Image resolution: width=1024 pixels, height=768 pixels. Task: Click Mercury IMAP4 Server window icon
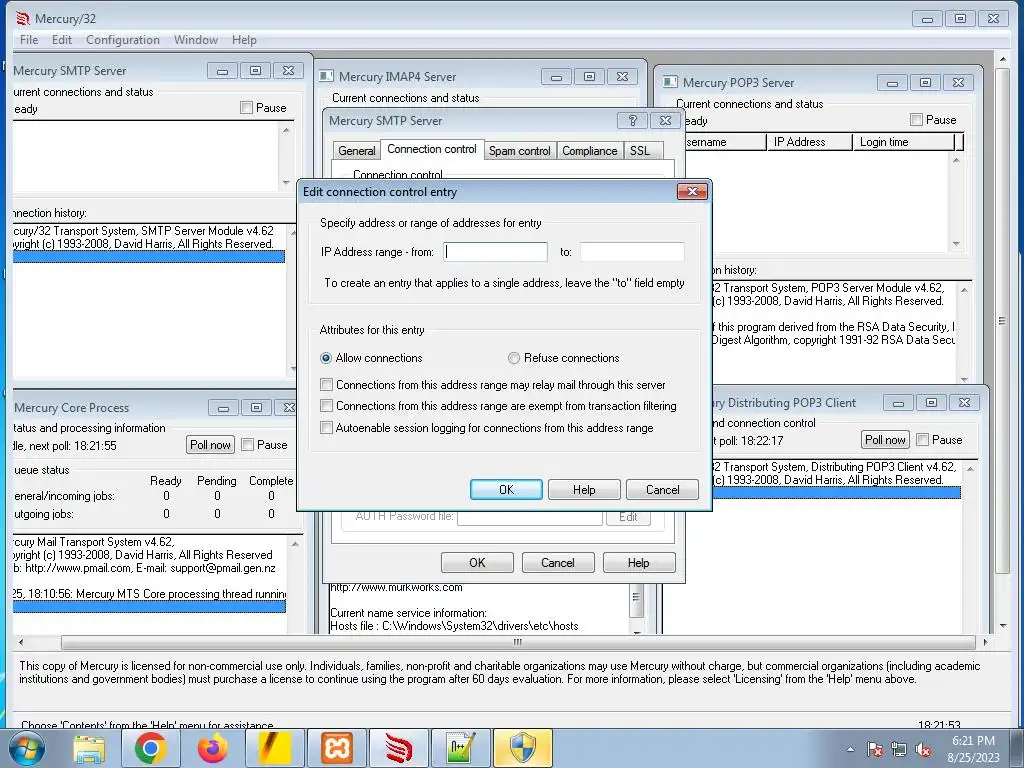327,76
